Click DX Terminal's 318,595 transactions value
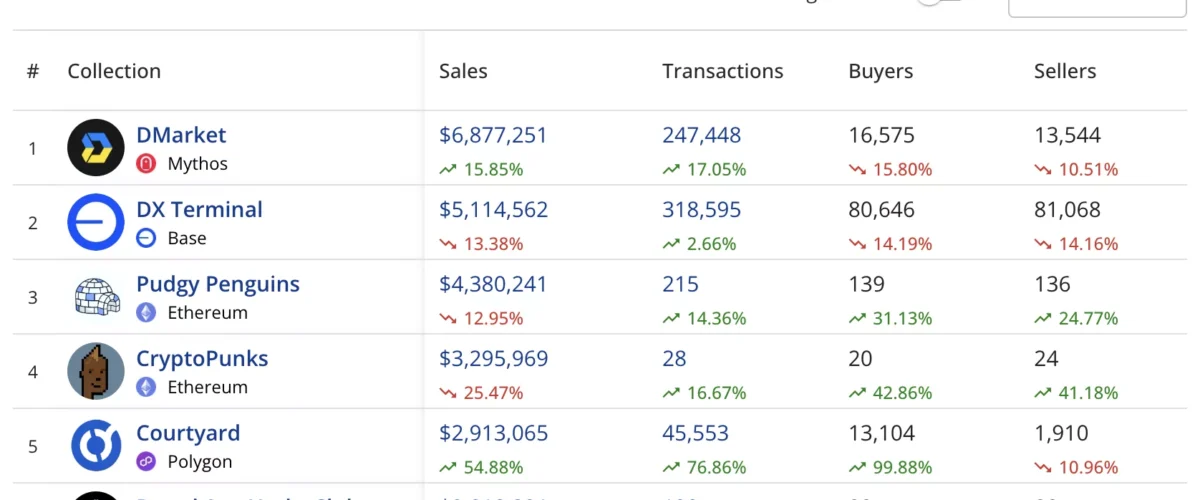The image size is (1200, 500). 701,210
